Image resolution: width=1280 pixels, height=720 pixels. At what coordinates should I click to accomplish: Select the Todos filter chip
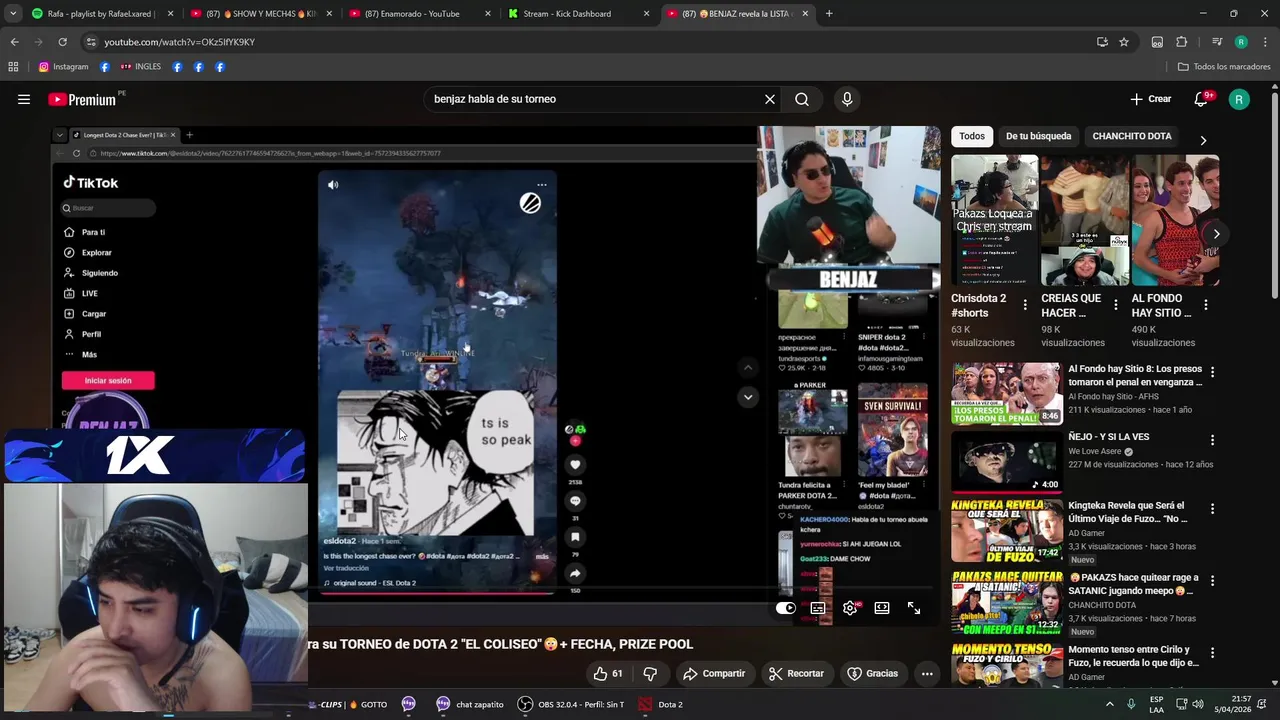972,136
